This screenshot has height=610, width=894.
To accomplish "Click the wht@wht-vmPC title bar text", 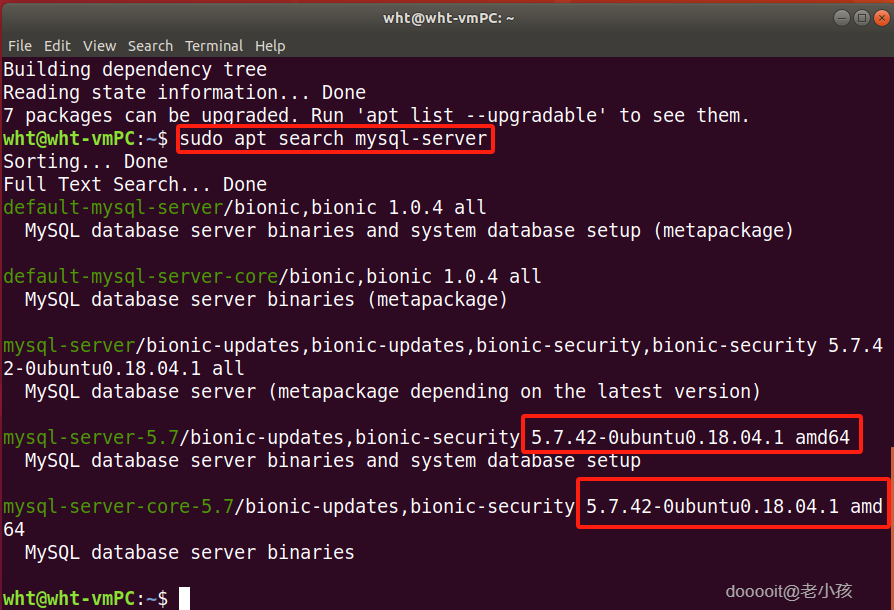I will 446,18.
